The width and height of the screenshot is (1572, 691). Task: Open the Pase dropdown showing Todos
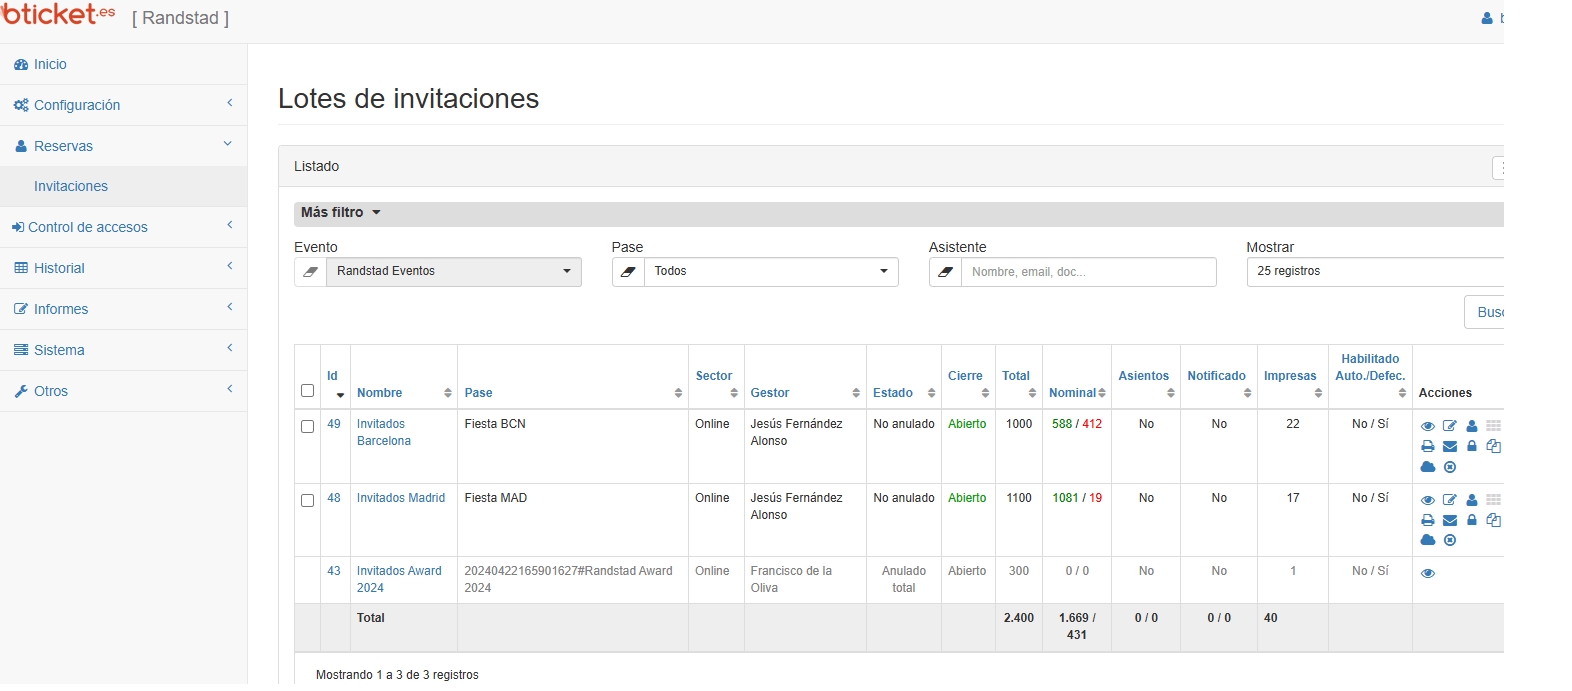click(771, 272)
